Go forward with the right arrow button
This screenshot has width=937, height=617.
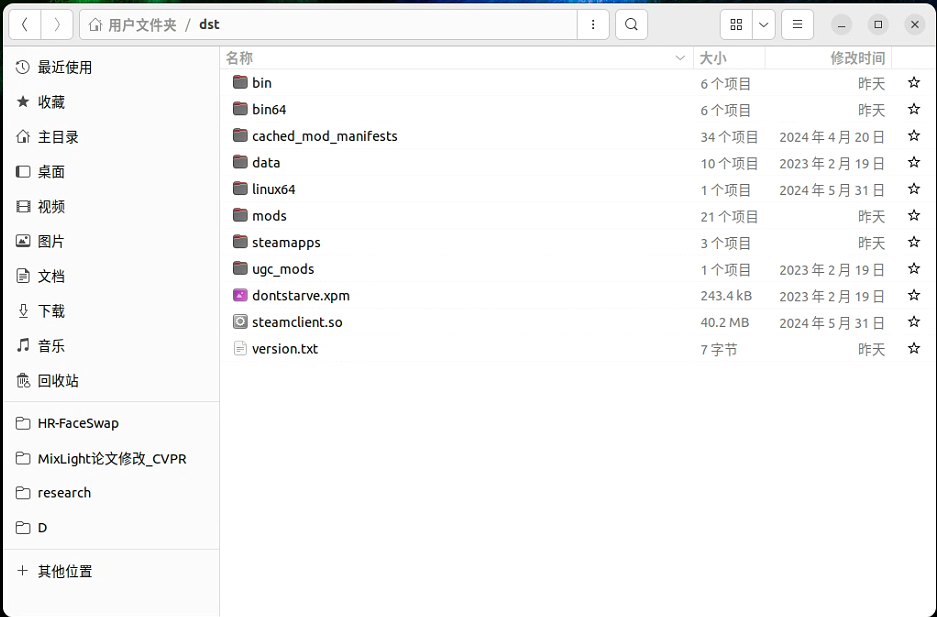pyautogui.click(x=57, y=24)
